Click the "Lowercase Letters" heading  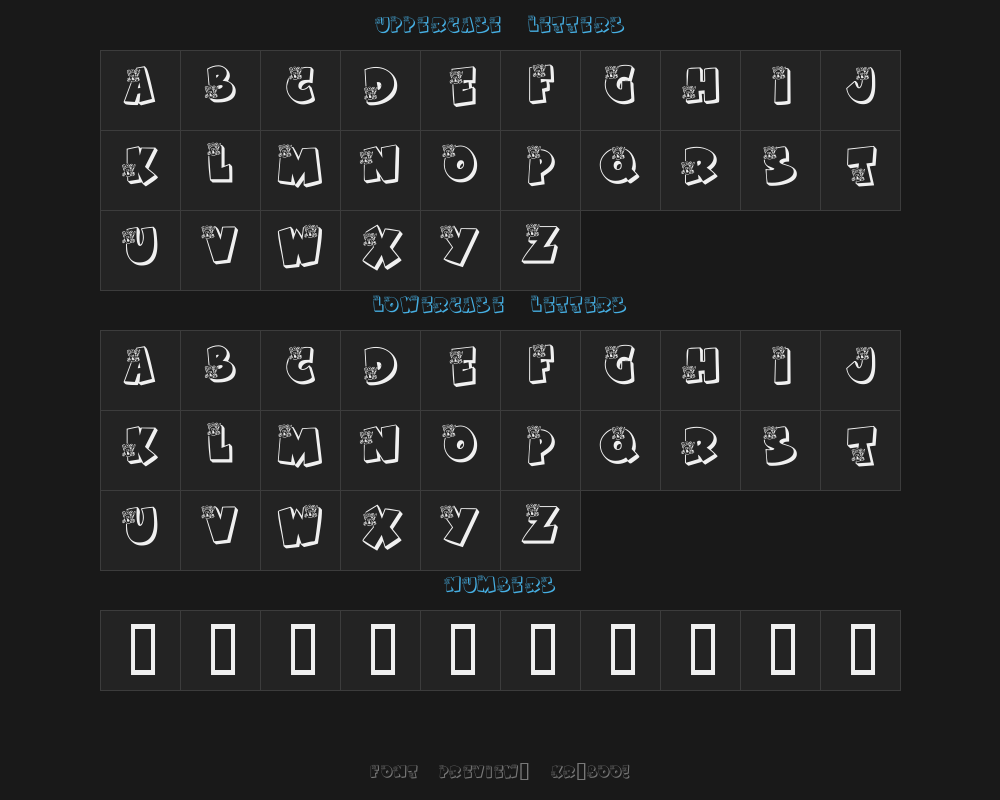pyautogui.click(x=499, y=305)
